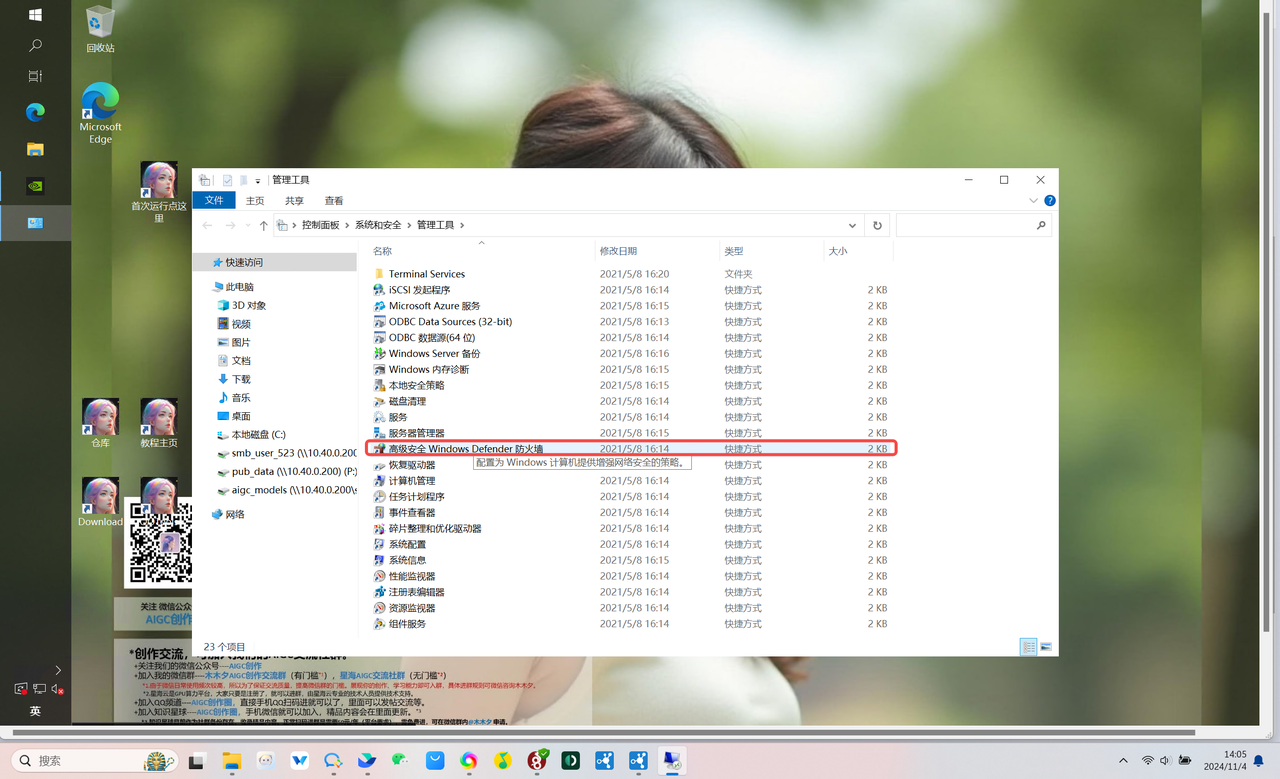
Task: Open the 文件 menu tab
Action: (x=214, y=200)
